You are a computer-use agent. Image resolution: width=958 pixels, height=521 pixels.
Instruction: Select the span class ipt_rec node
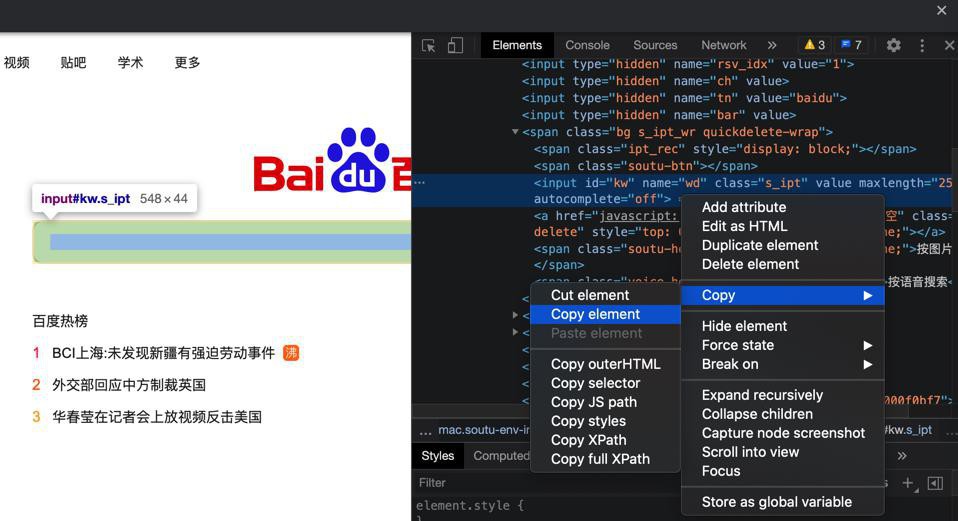click(x=725, y=149)
